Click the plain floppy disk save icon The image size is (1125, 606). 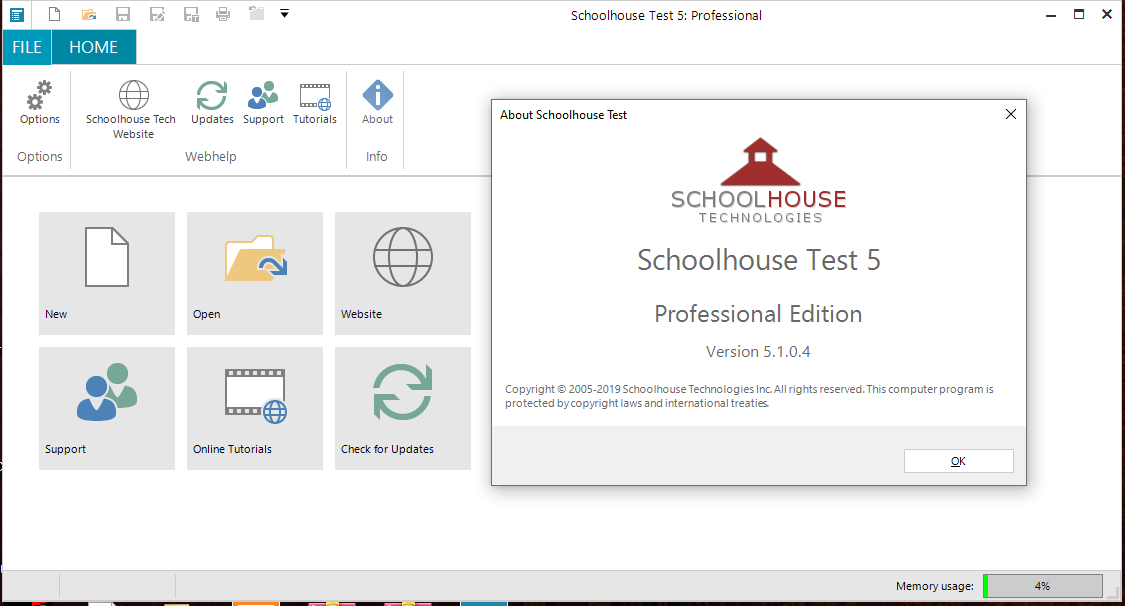[123, 14]
